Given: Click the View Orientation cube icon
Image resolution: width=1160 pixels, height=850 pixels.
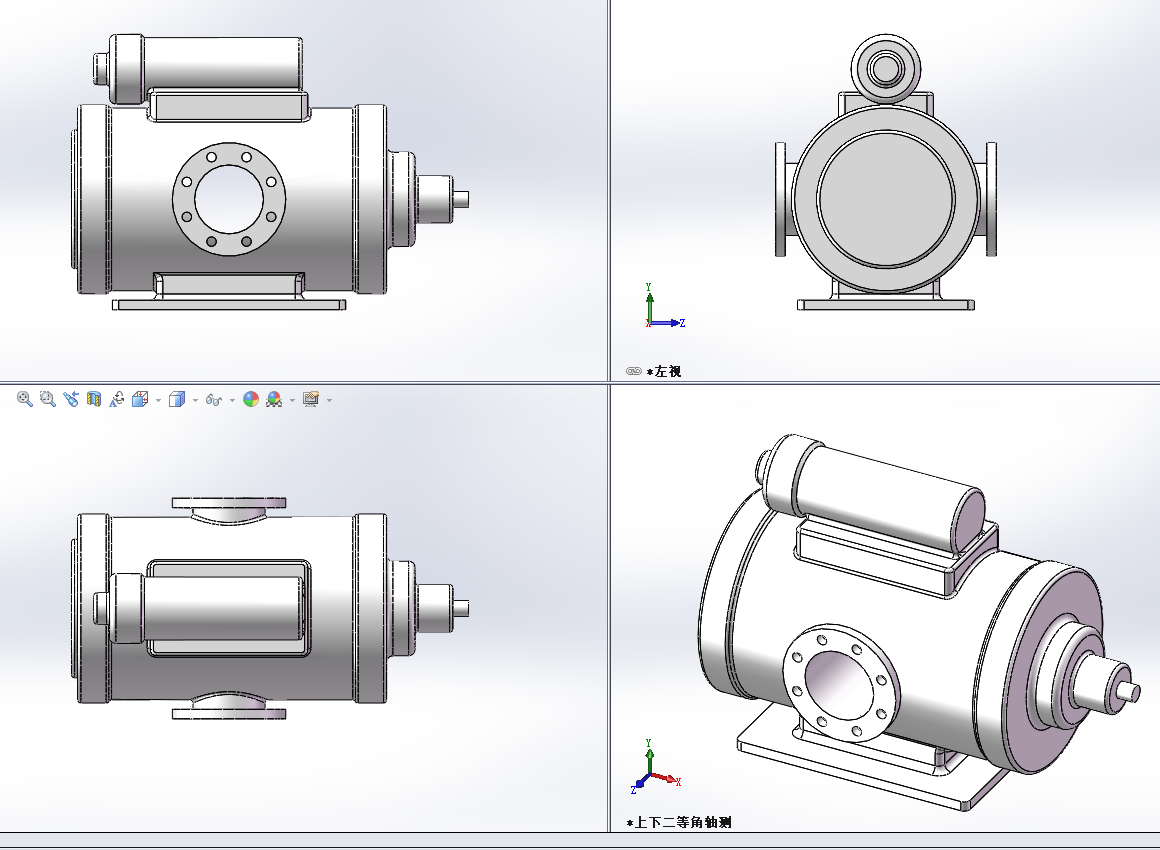Looking at the screenshot, I should click(x=140, y=399).
